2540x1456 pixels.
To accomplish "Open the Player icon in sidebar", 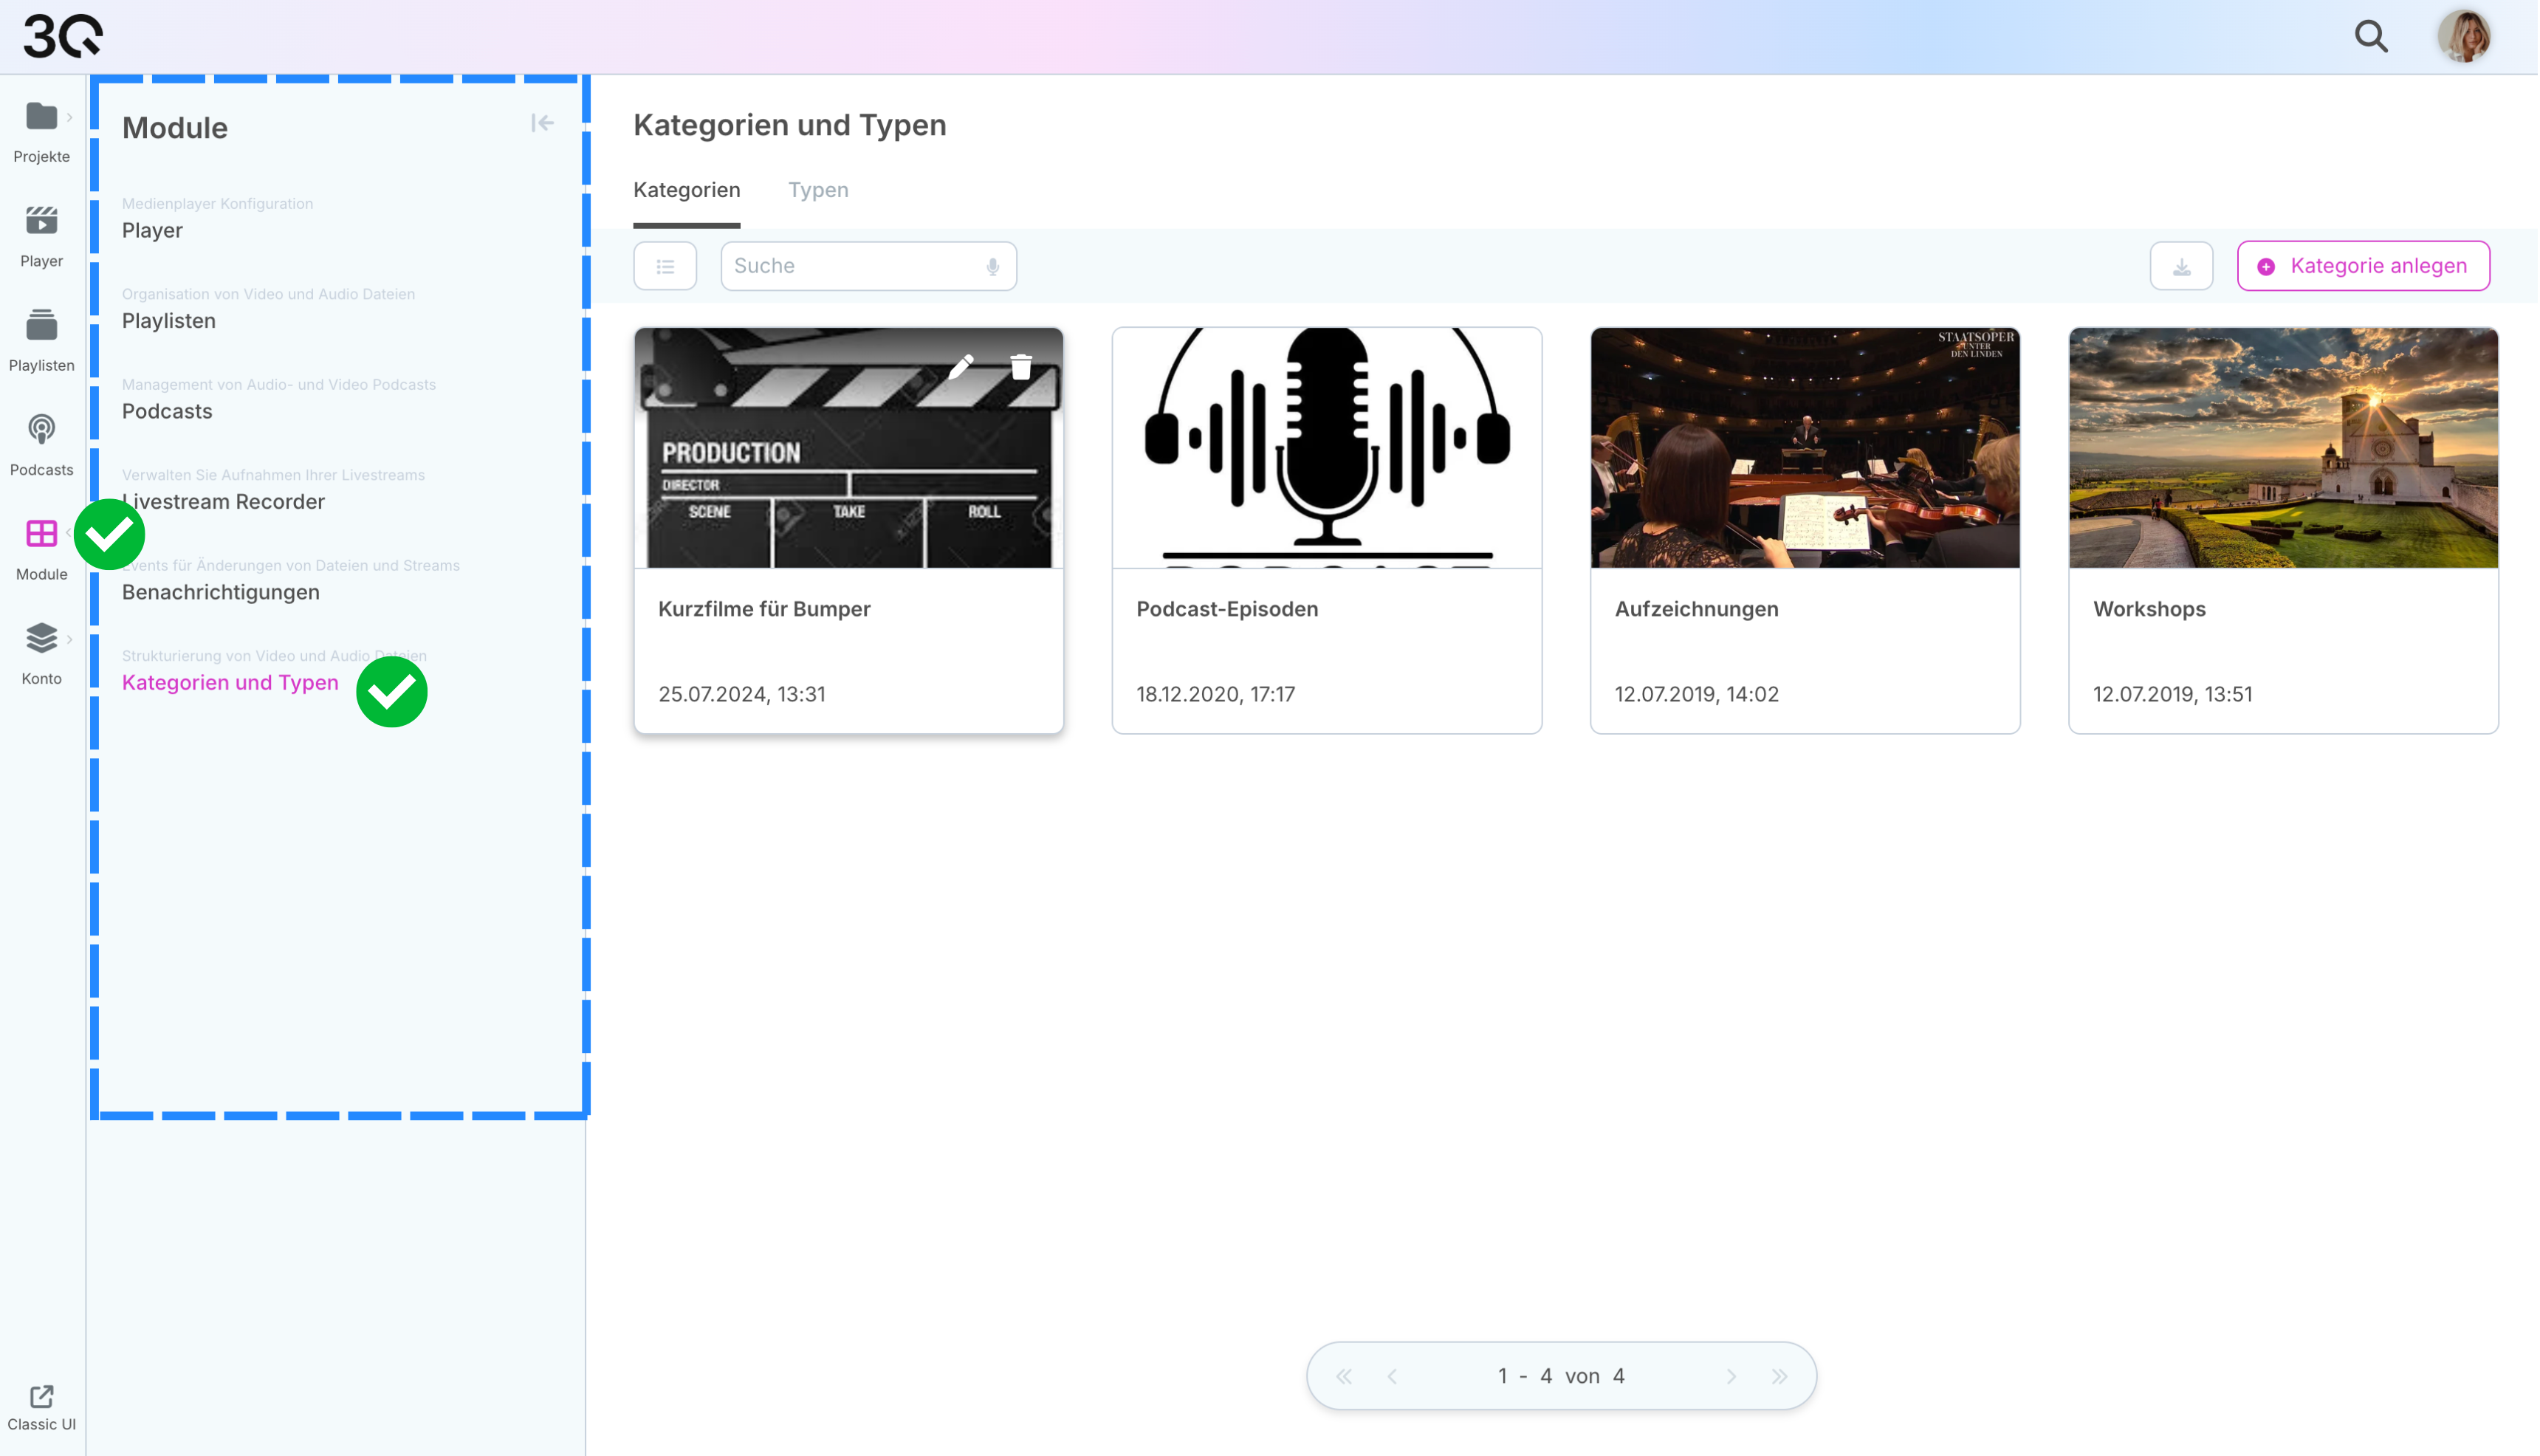I will tap(41, 221).
